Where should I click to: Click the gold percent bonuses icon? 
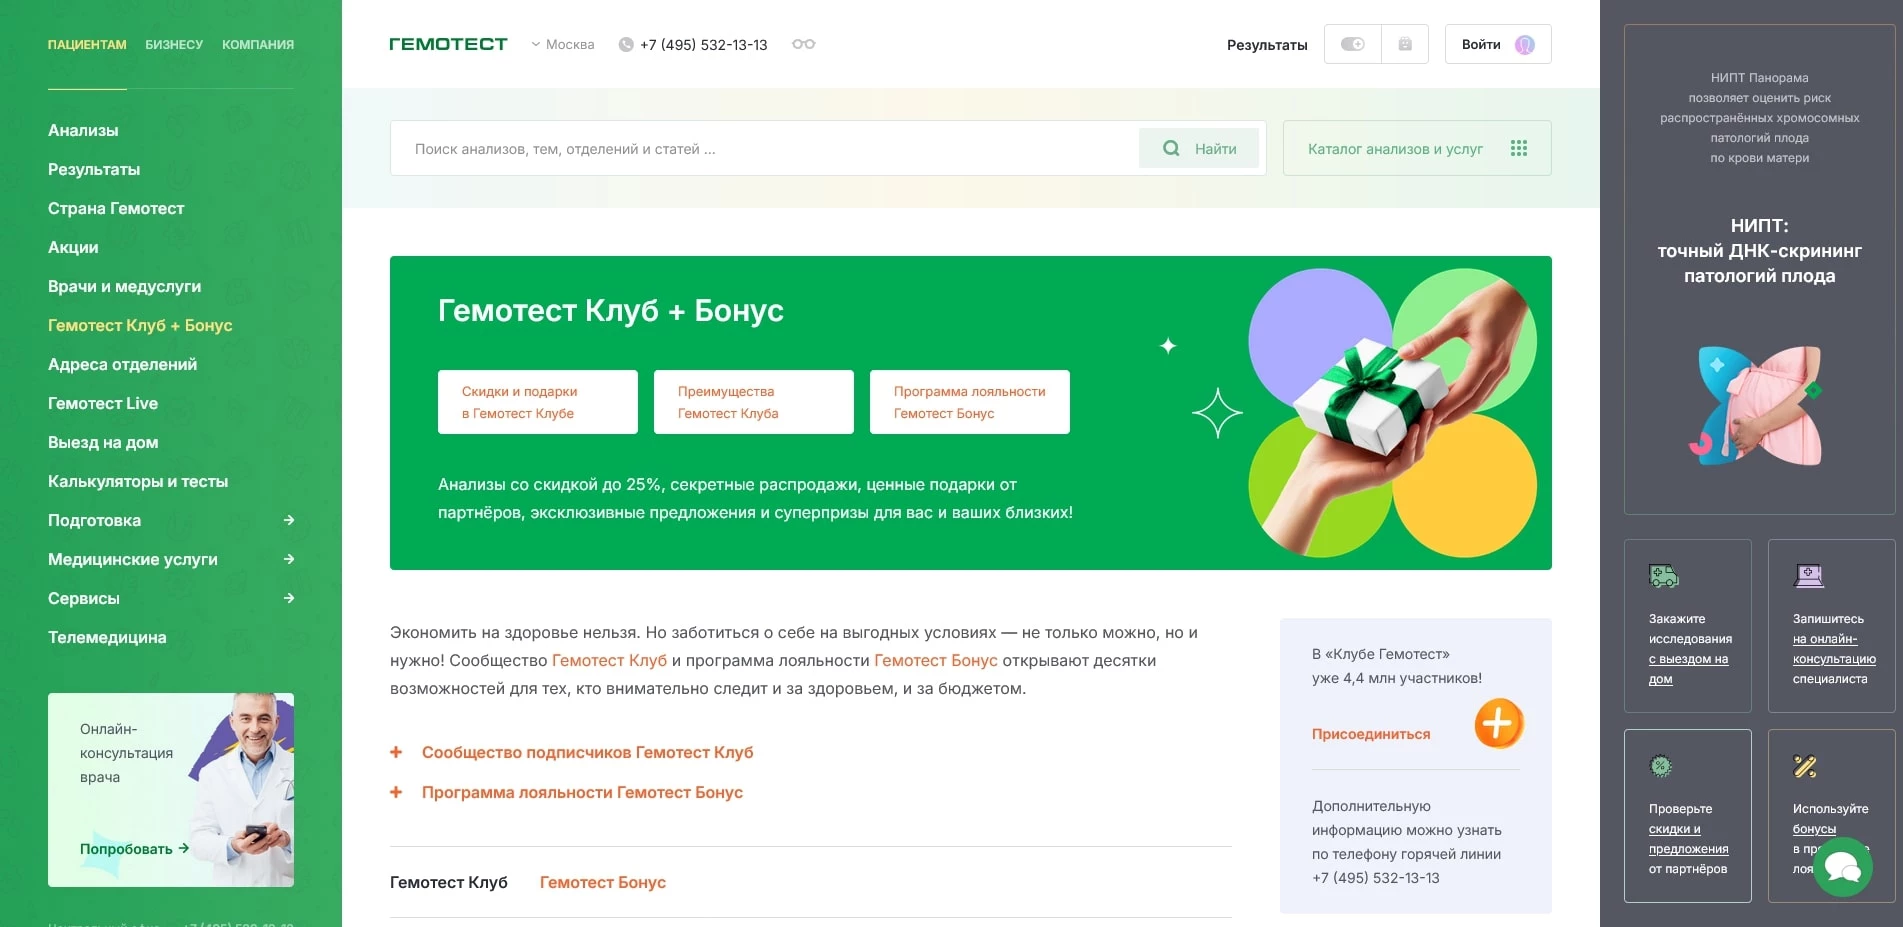[x=1805, y=767]
